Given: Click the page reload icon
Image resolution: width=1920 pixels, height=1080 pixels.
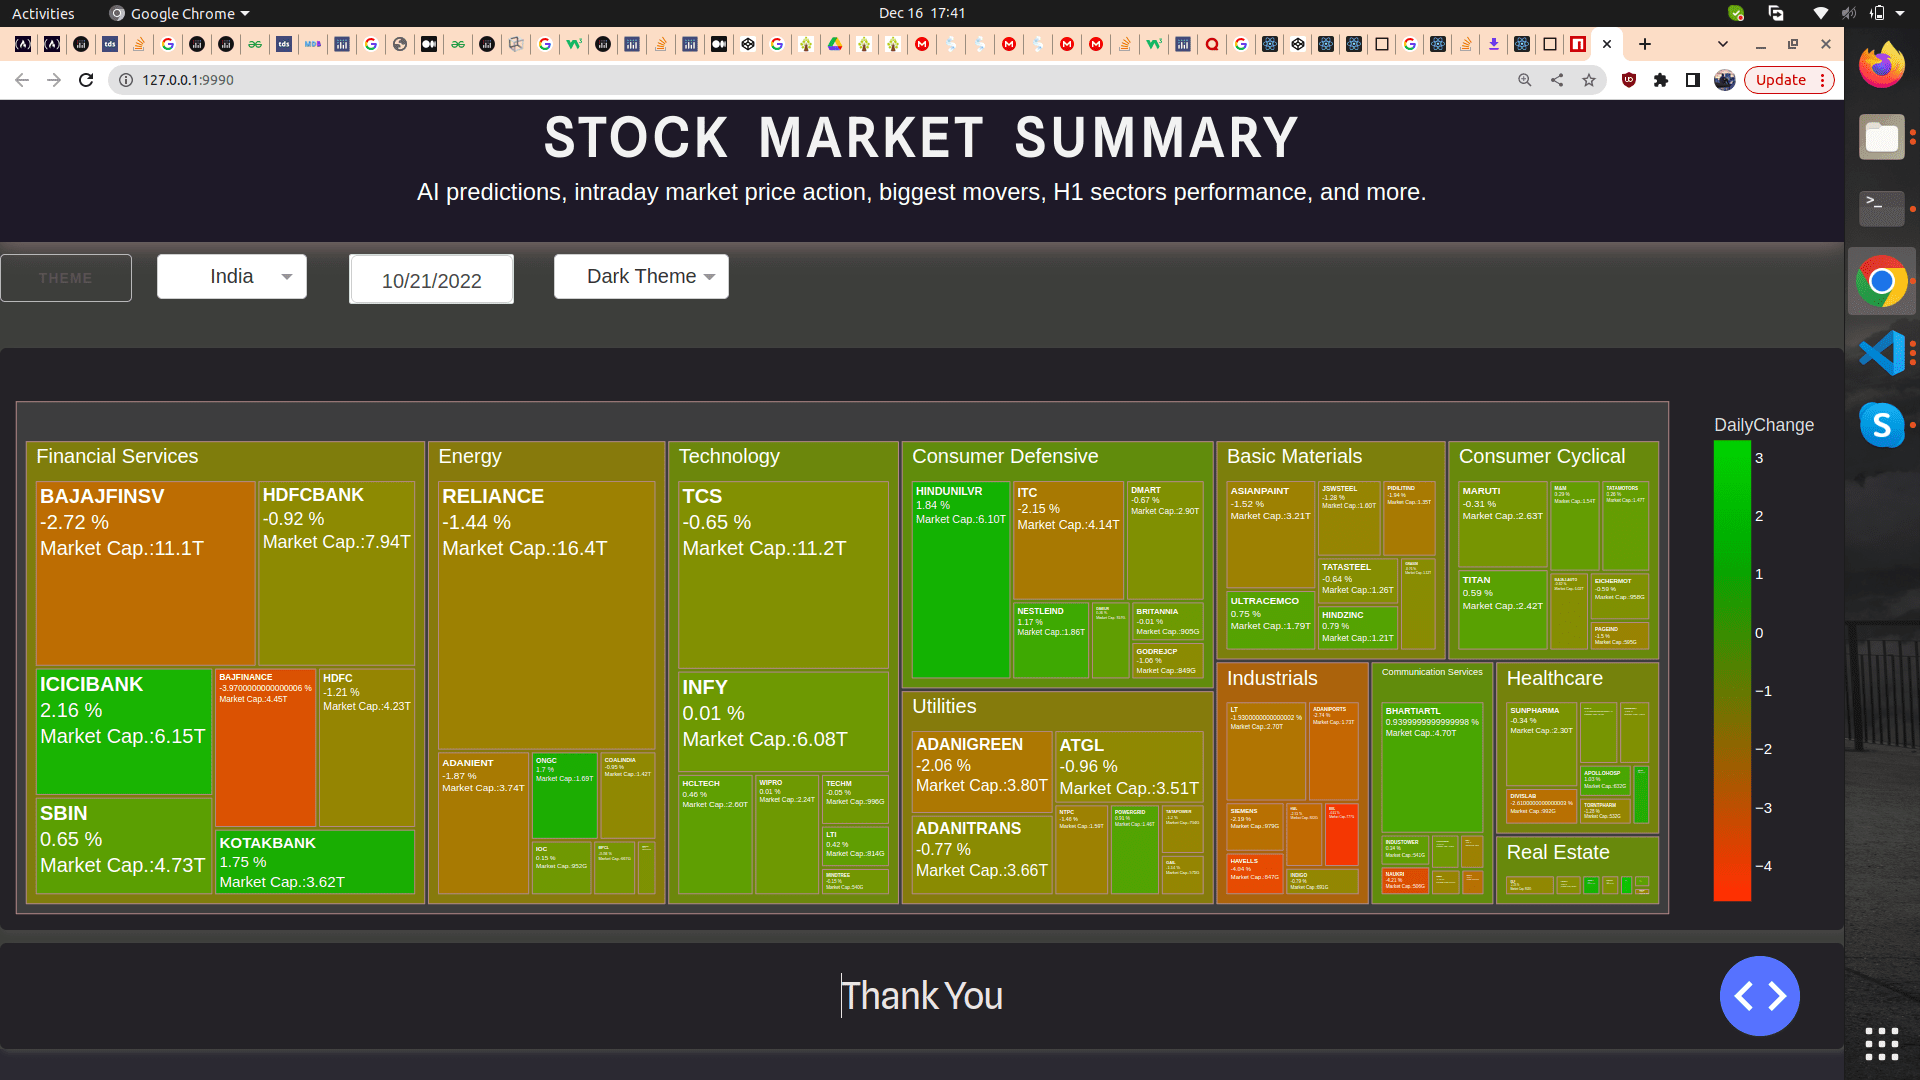Looking at the screenshot, I should pos(87,80).
